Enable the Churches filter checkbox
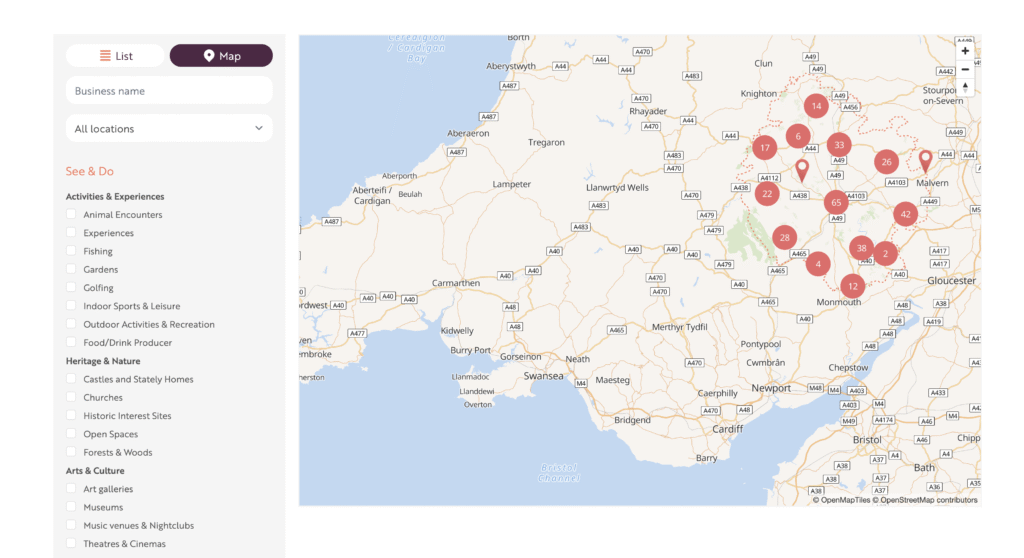The height and width of the screenshot is (558, 1024). (71, 397)
